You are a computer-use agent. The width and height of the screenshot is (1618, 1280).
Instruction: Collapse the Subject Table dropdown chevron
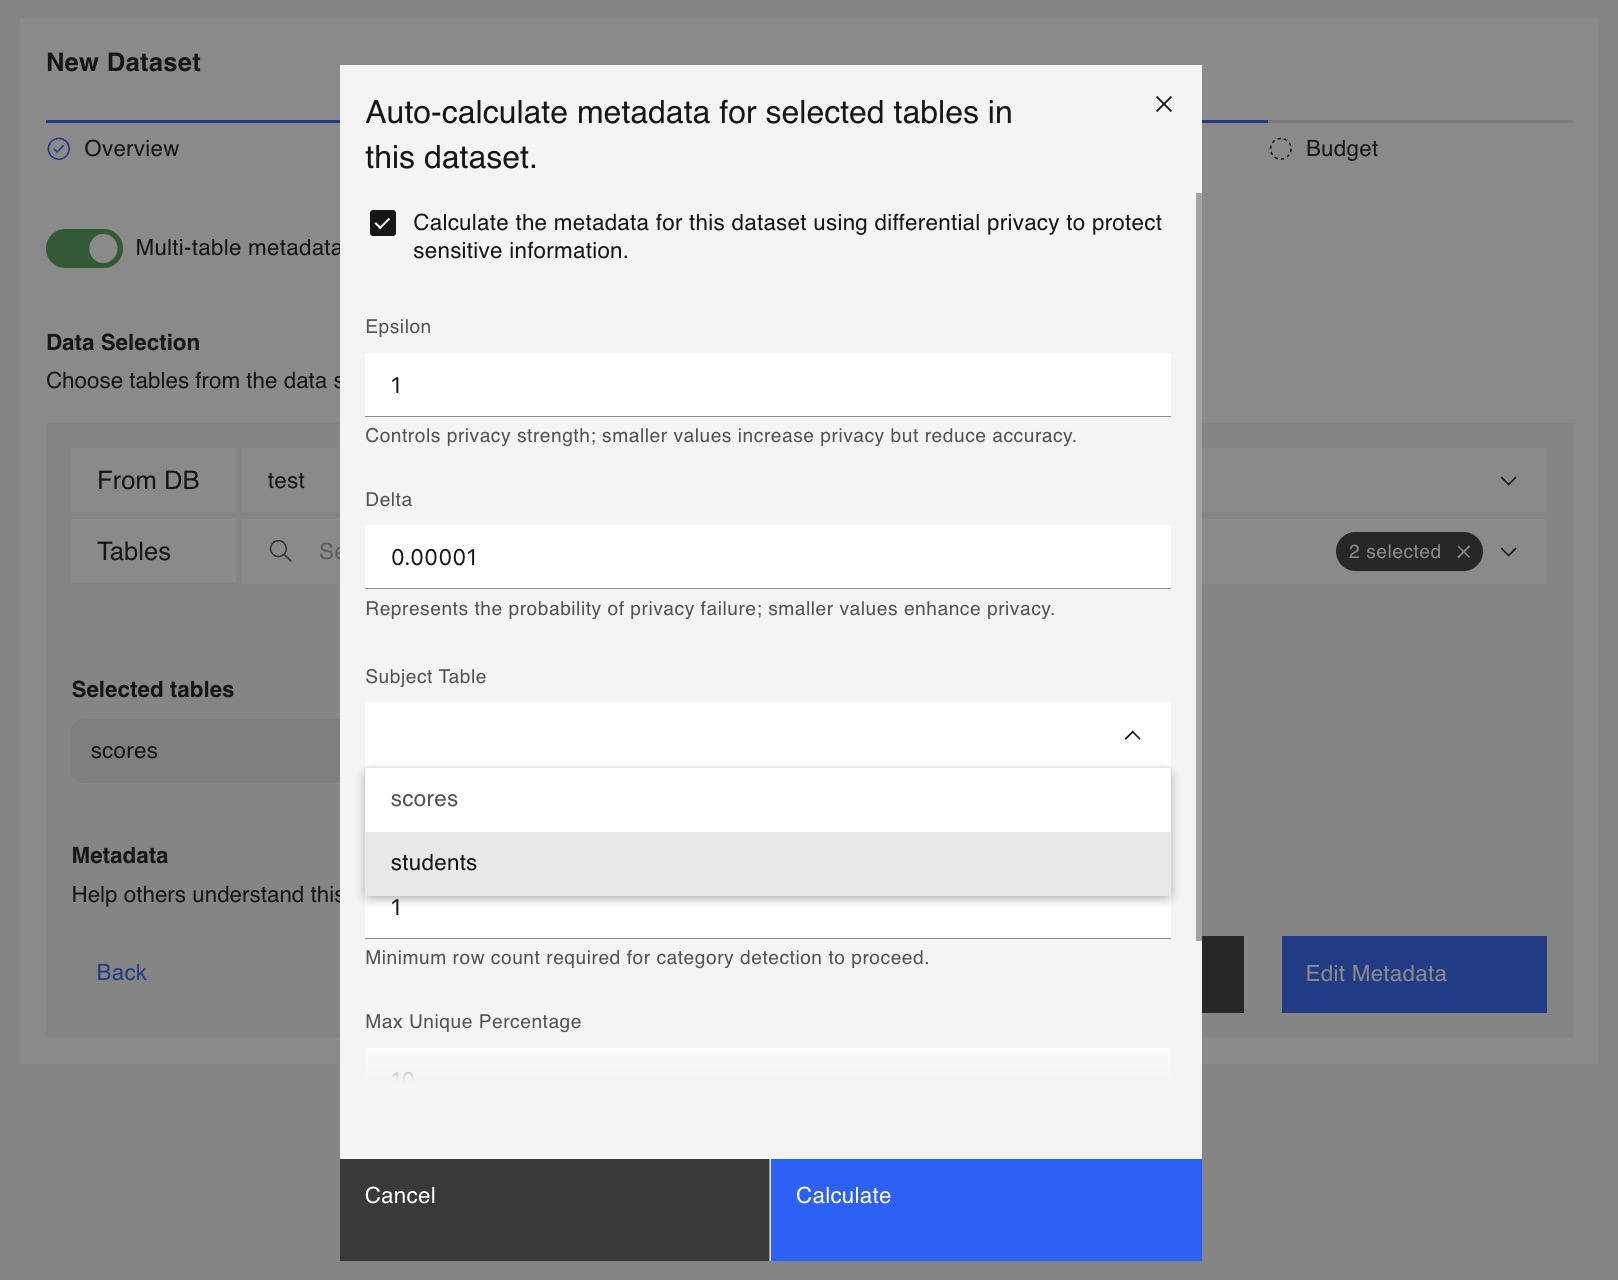pyautogui.click(x=1132, y=735)
